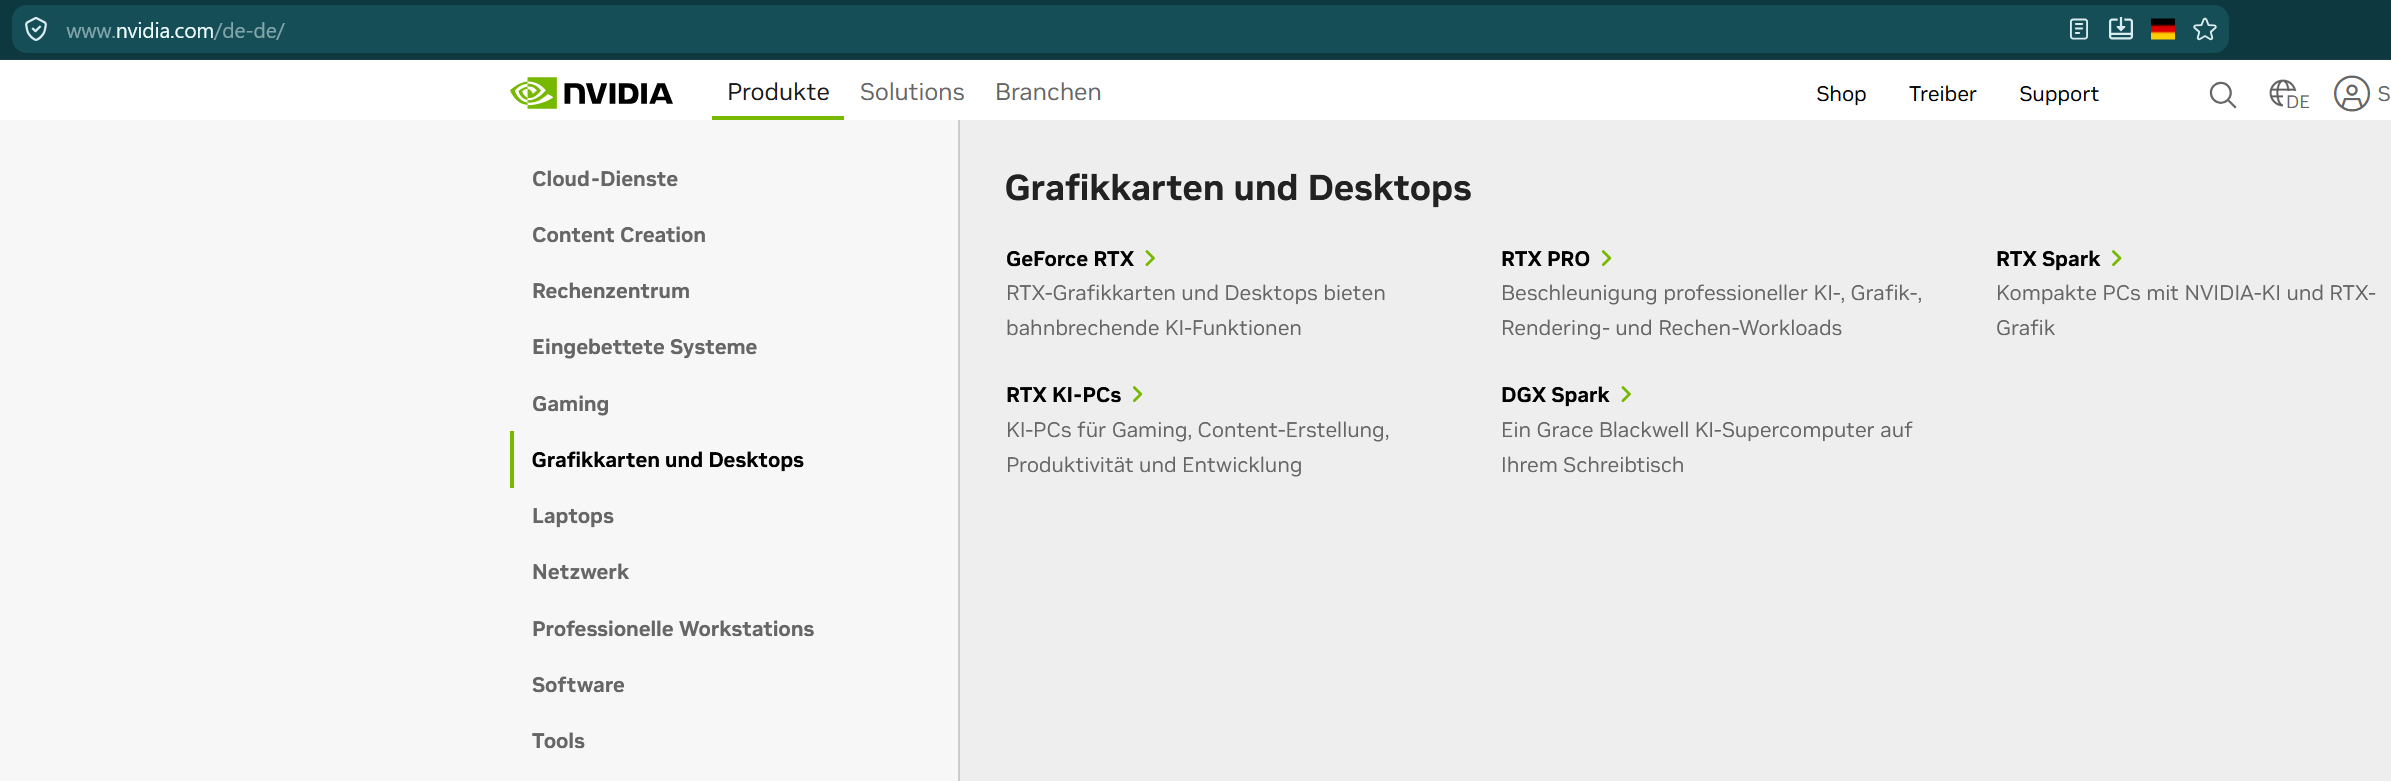Image resolution: width=2391 pixels, height=781 pixels.
Task: Open the Produkte navigation menu
Action: 778,92
